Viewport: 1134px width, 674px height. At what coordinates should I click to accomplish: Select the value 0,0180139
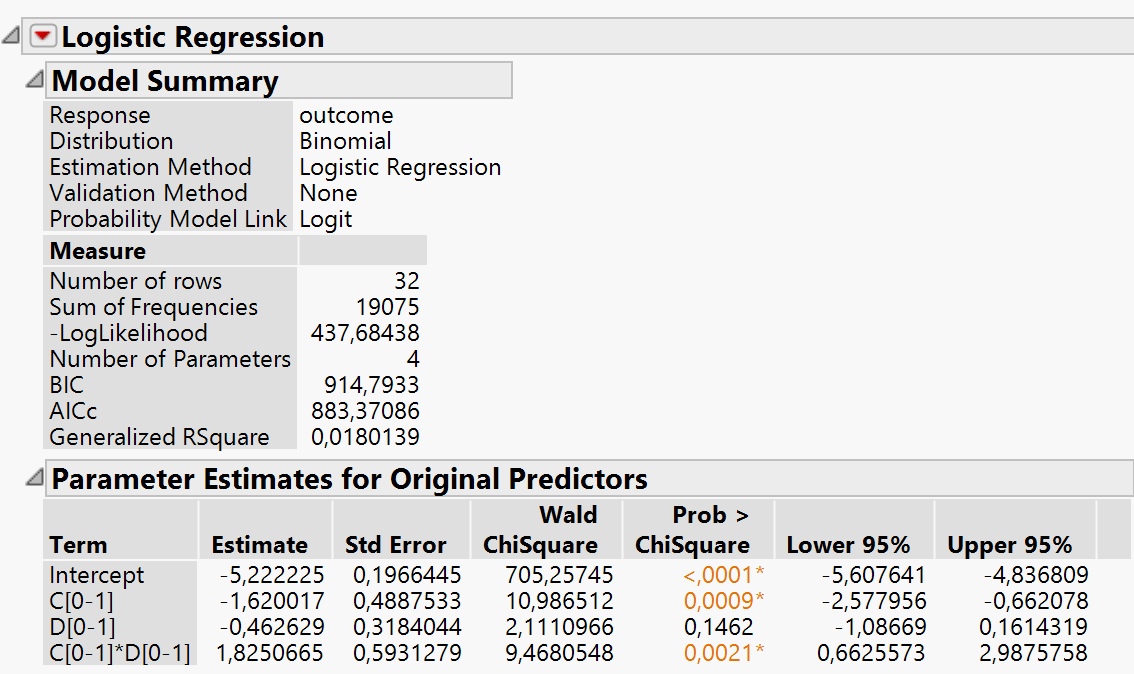tap(365, 437)
